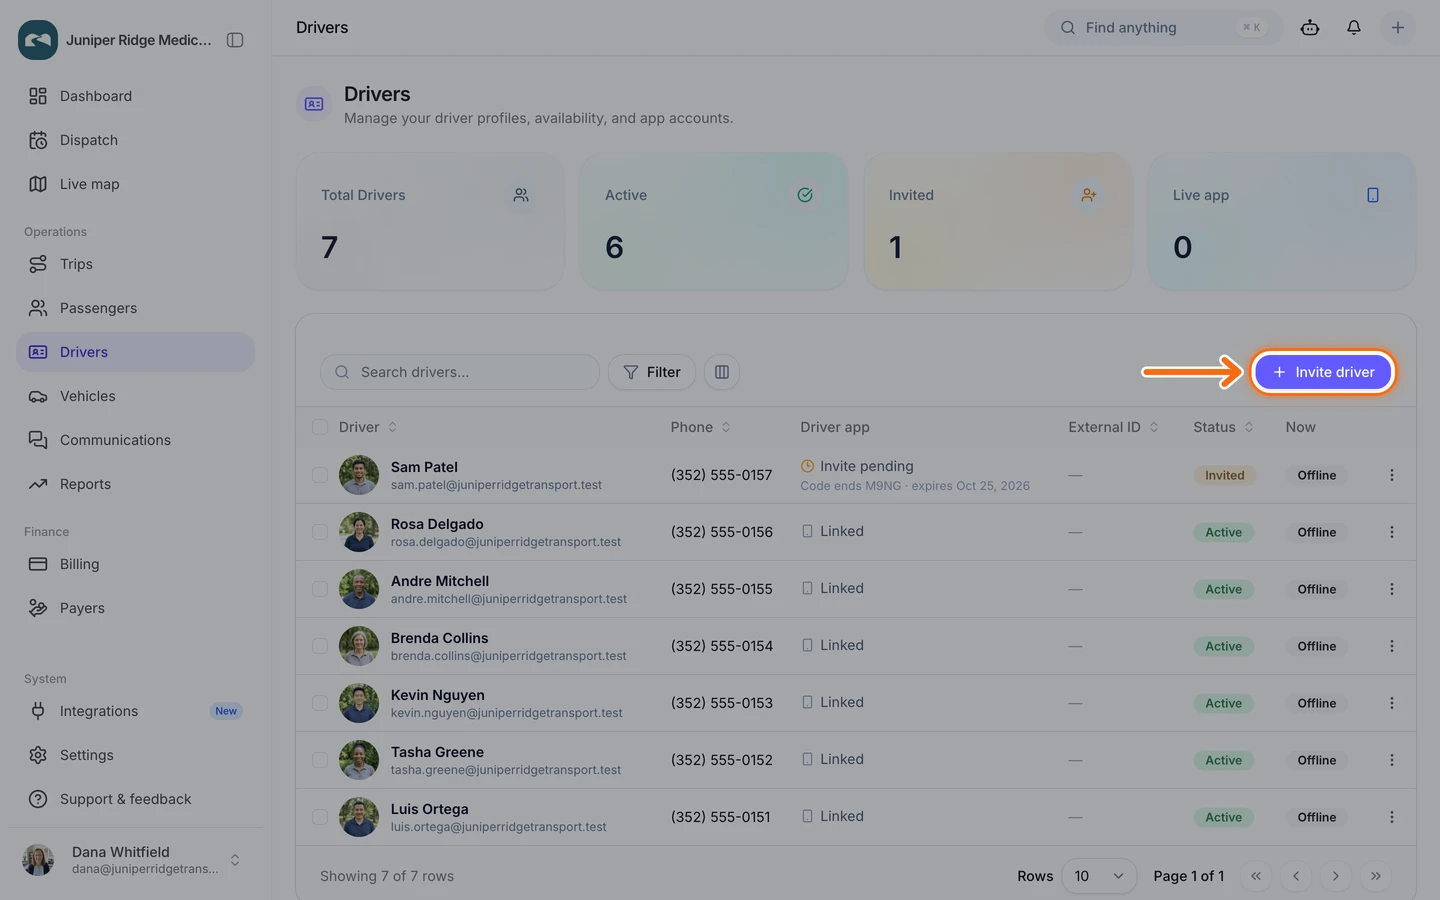The image size is (1440, 900).
Task: Click the Live app phone icon
Action: tap(1373, 195)
